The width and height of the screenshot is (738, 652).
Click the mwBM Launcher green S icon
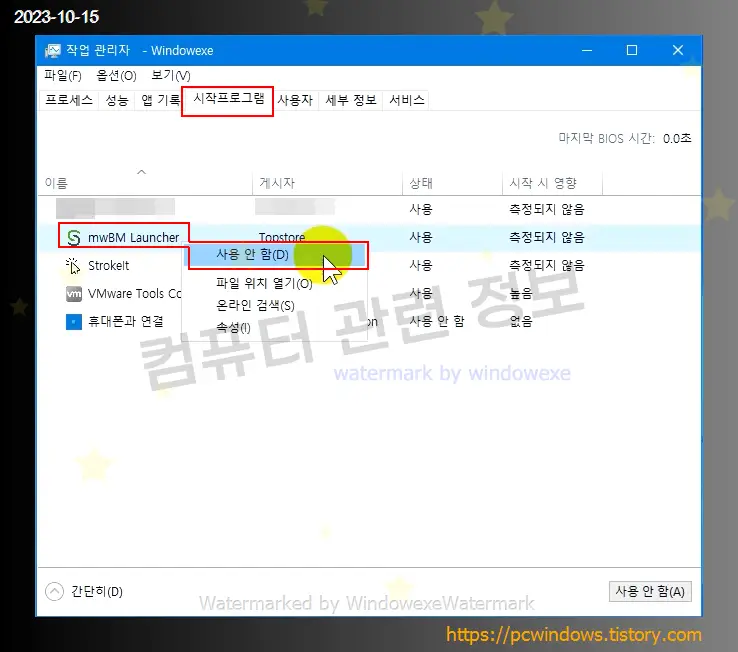[73, 238]
